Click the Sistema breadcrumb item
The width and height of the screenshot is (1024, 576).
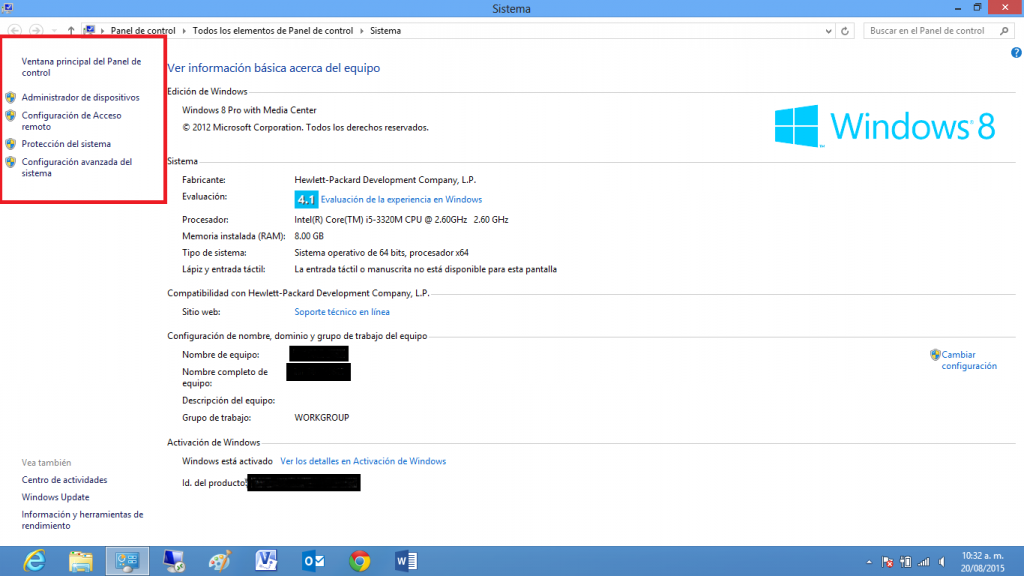385,31
